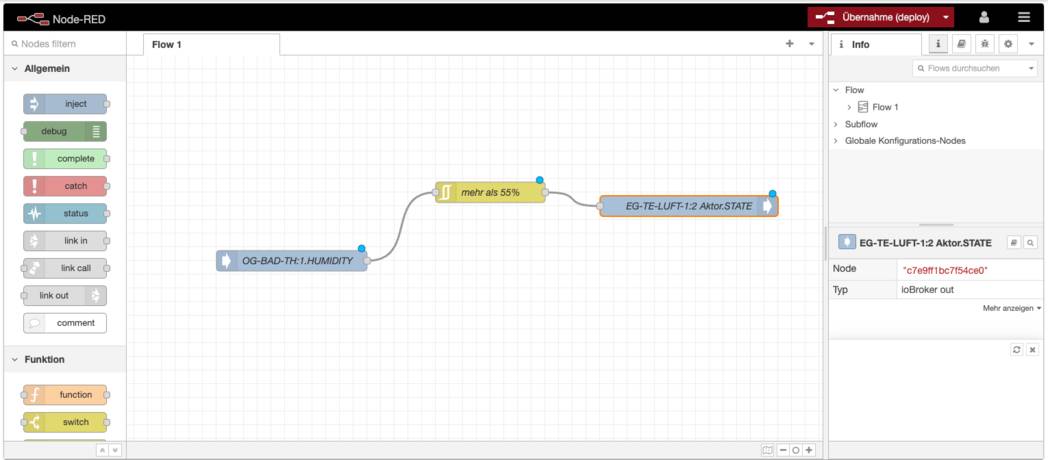This screenshot has height=460, width=1048.
Task: Refresh the tips panel
Action: [1017, 349]
